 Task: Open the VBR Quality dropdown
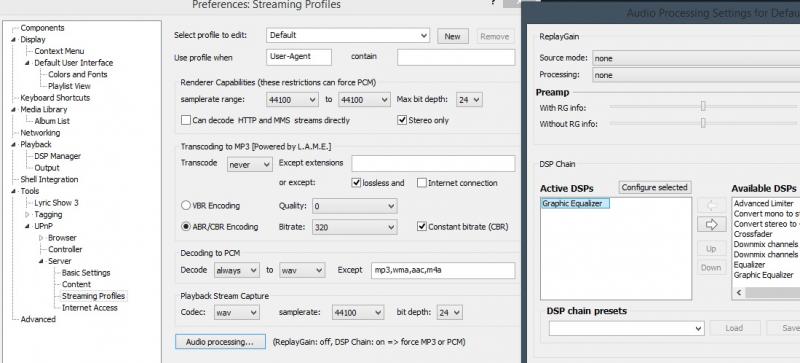click(355, 206)
